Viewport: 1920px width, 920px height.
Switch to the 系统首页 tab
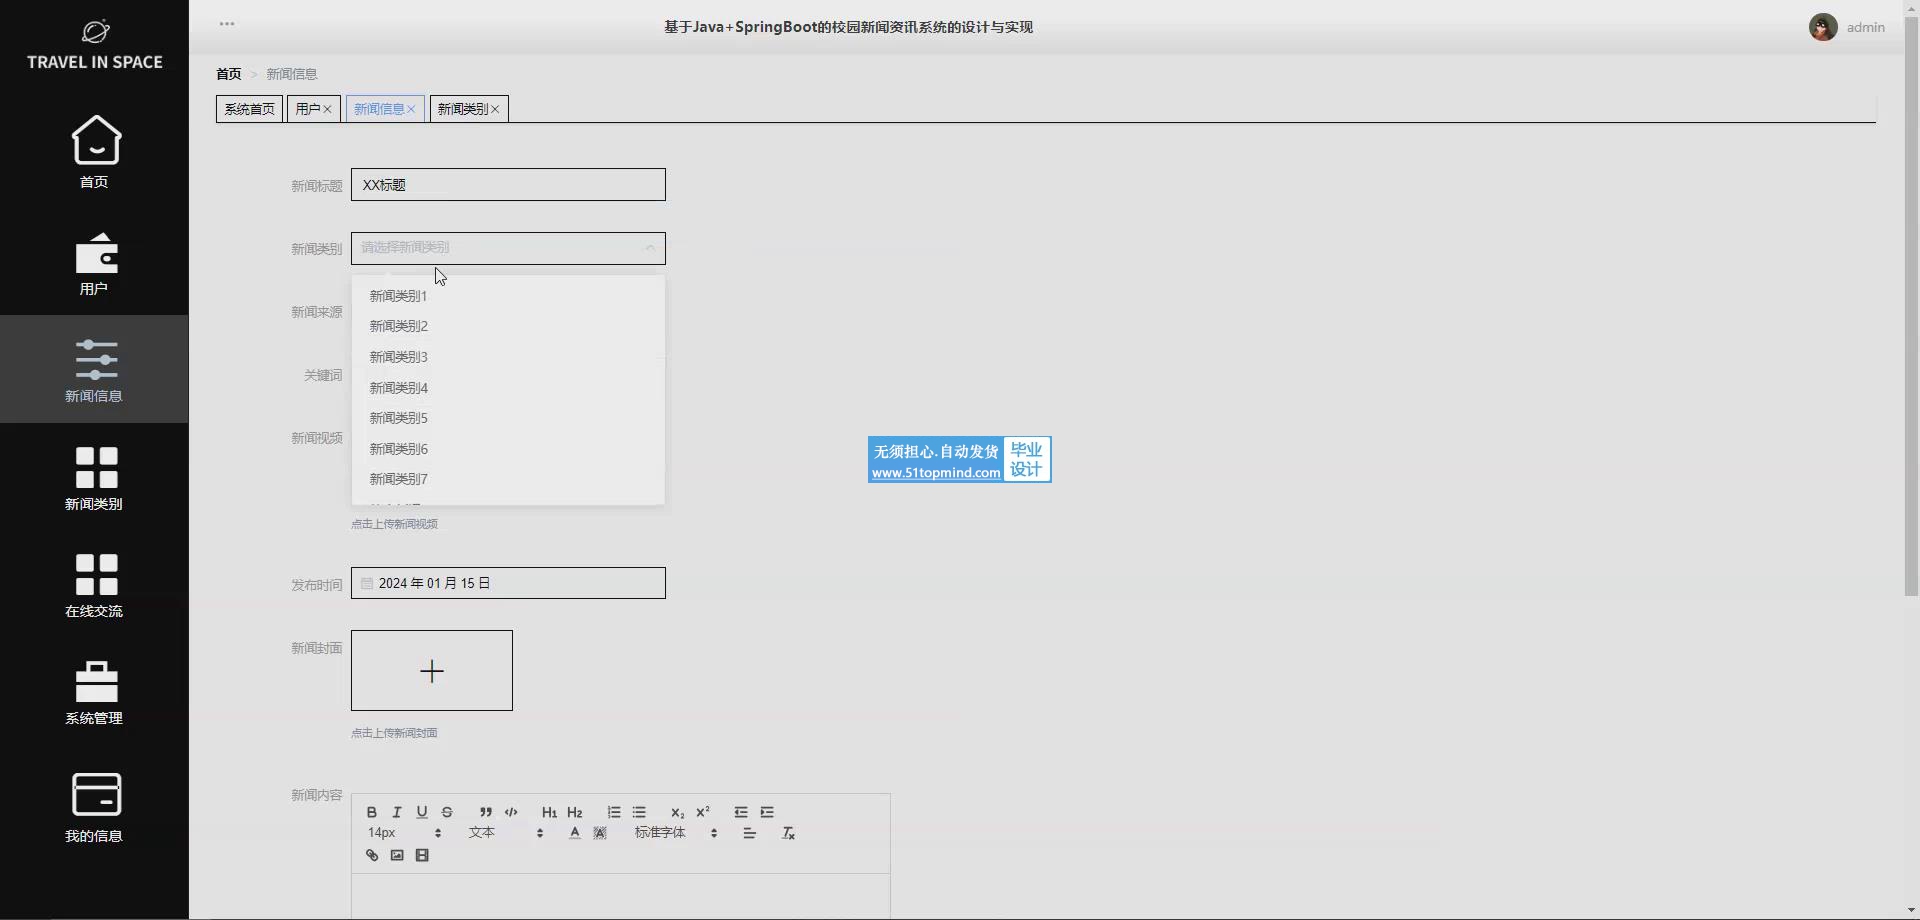click(249, 109)
